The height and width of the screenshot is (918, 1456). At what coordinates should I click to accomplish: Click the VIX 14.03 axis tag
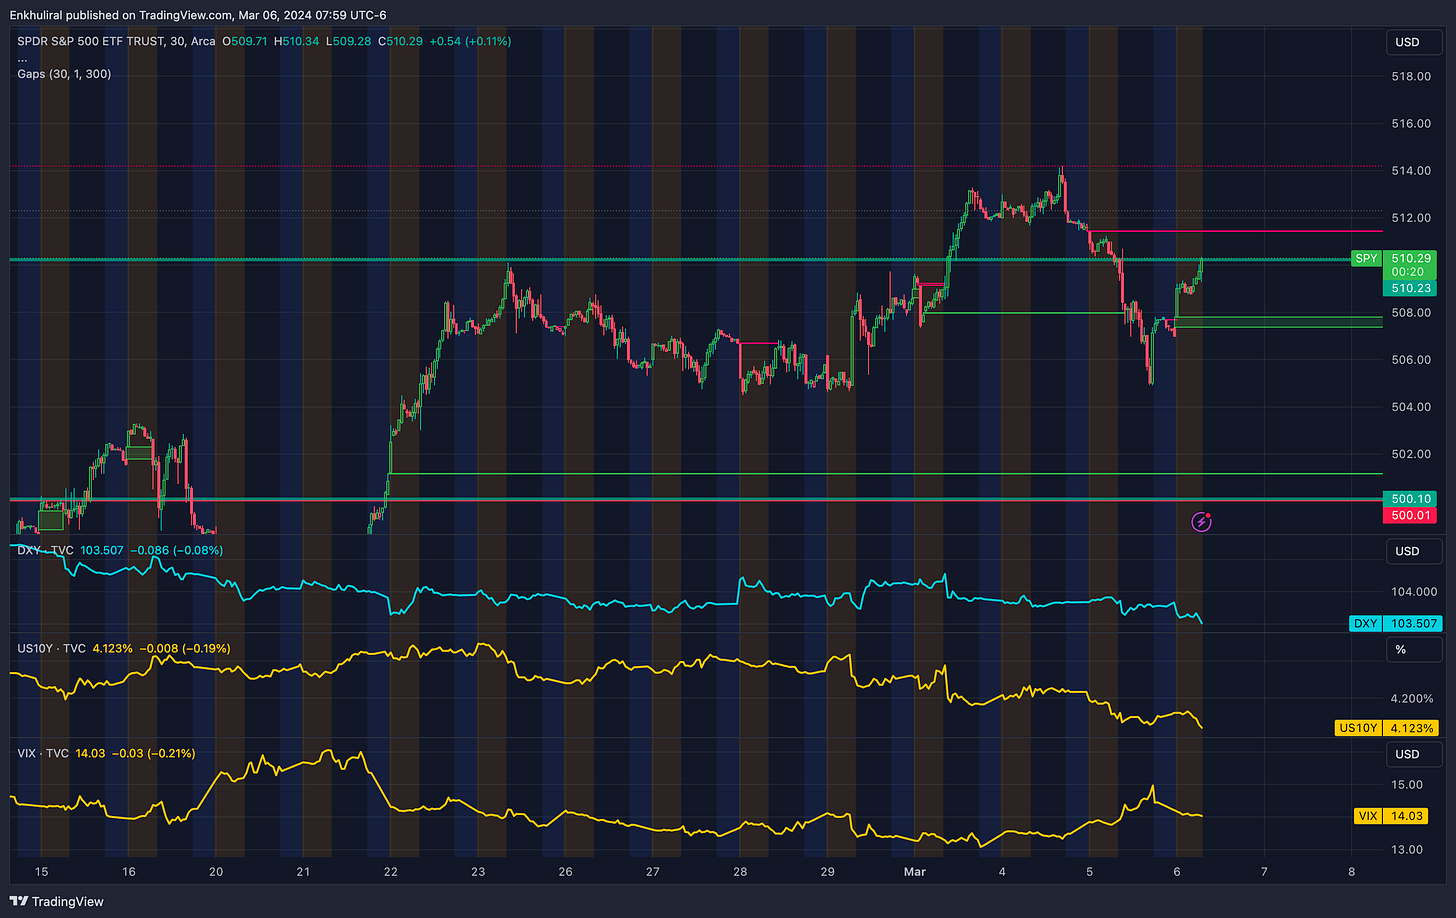pos(1391,816)
